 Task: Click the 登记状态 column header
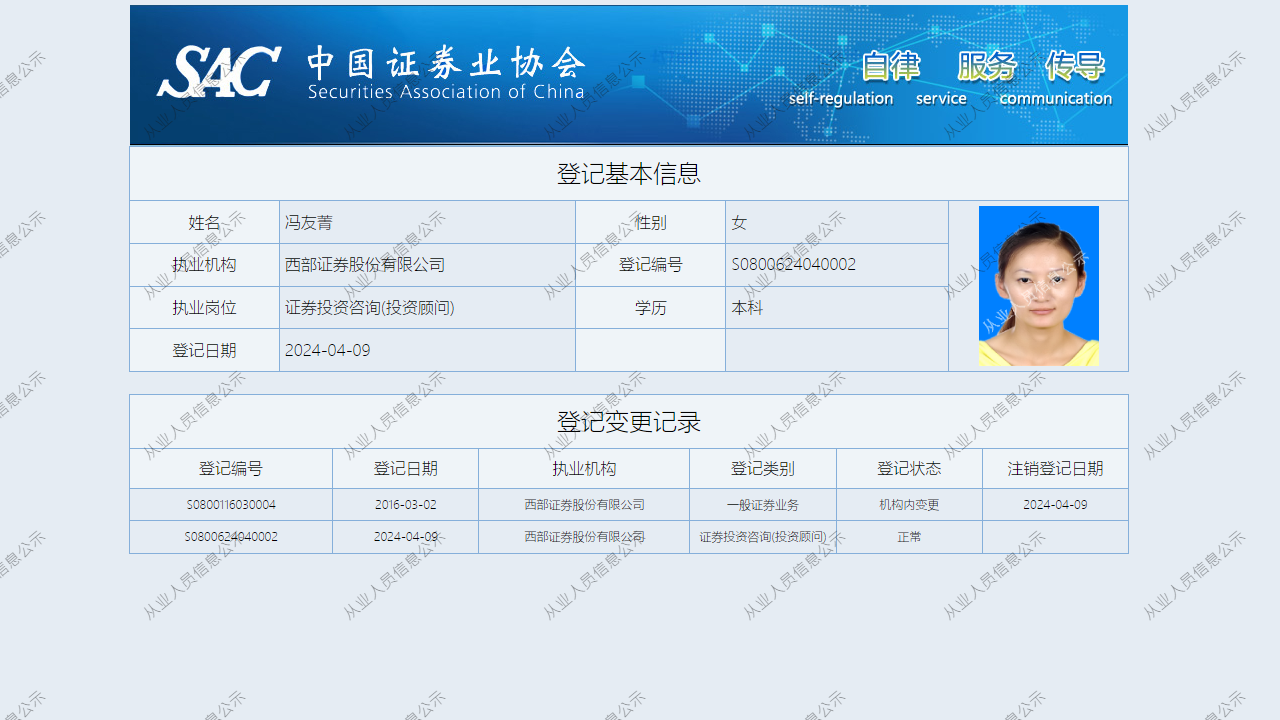[909, 469]
